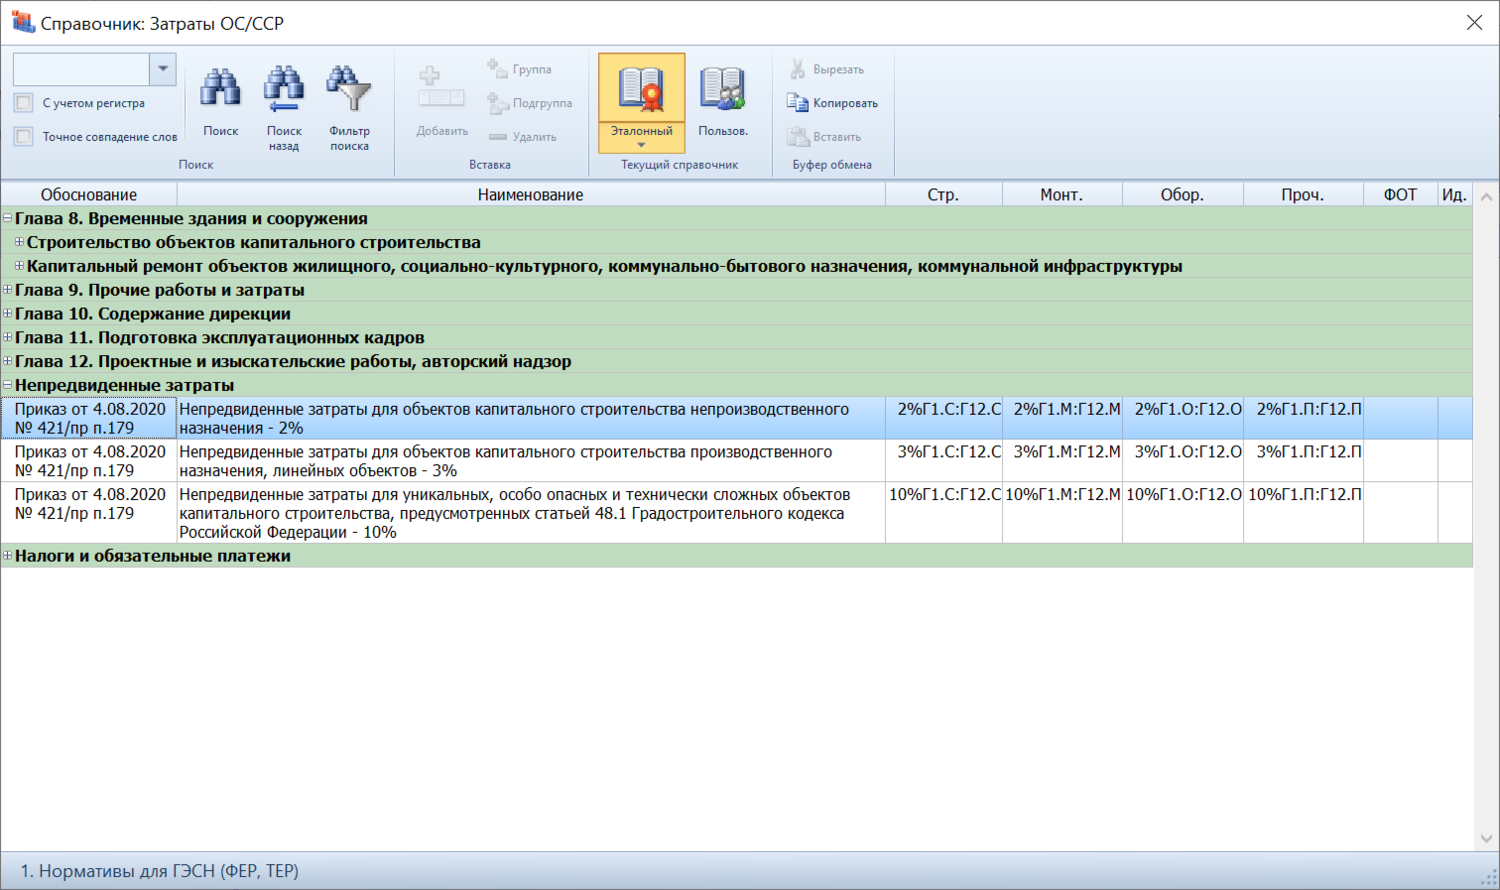Screen dimensions: 1500x890
Task: Select the 3% линейных объектов row
Action: click(x=530, y=461)
